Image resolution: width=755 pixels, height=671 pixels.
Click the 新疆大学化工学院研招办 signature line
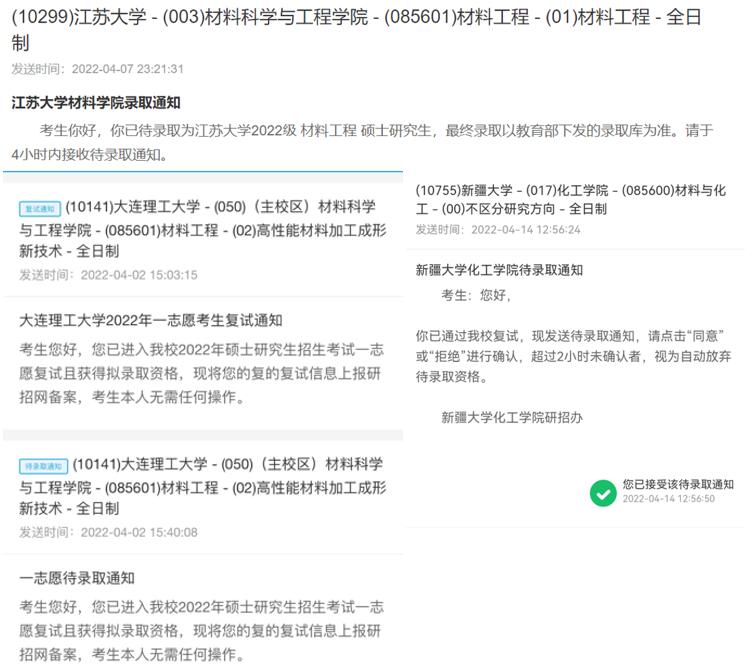pos(511,418)
